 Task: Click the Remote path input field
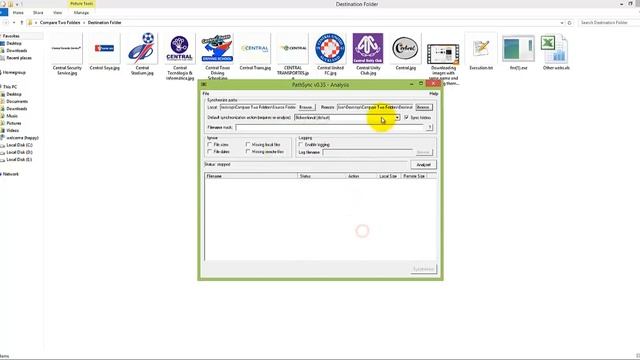coord(375,107)
